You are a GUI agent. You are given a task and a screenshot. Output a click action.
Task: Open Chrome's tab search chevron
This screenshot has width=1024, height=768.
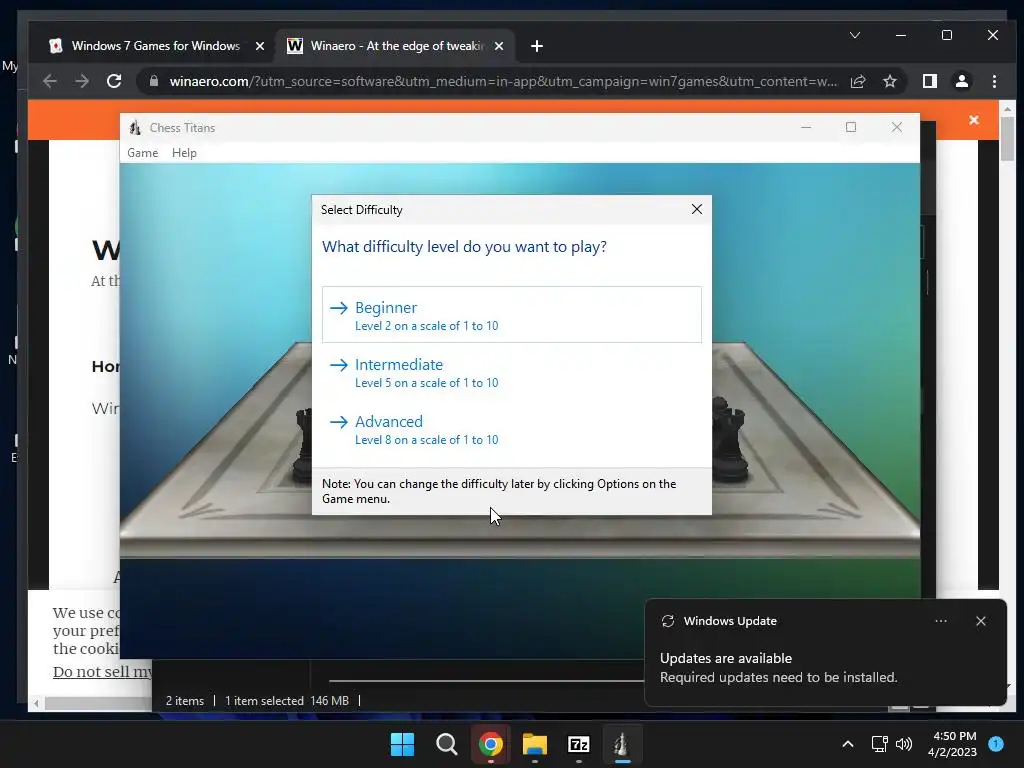coord(855,35)
